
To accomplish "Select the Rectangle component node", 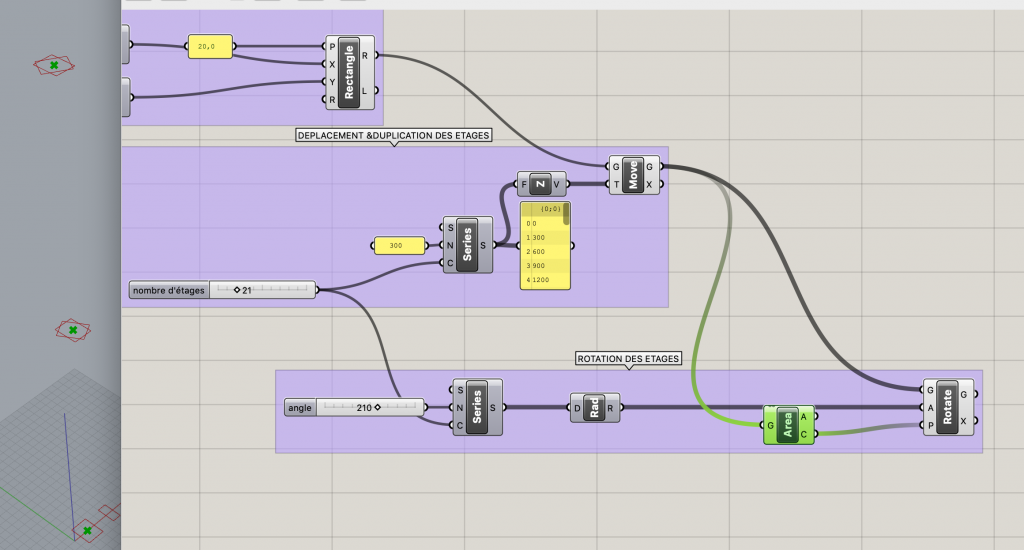I will [x=349, y=72].
